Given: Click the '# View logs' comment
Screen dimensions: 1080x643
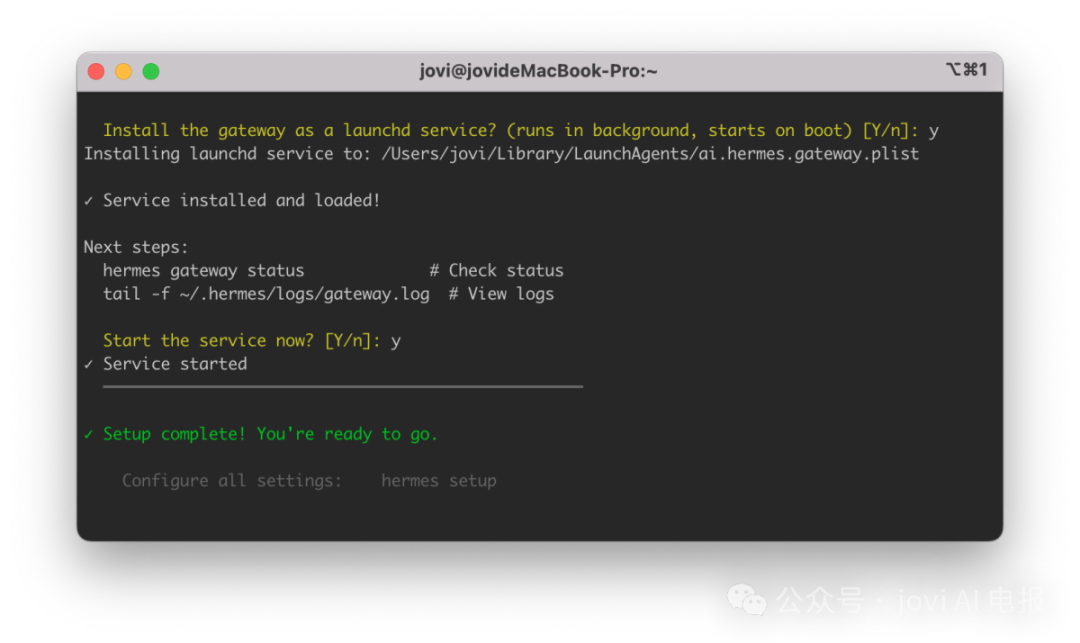Looking at the screenshot, I should [501, 294].
